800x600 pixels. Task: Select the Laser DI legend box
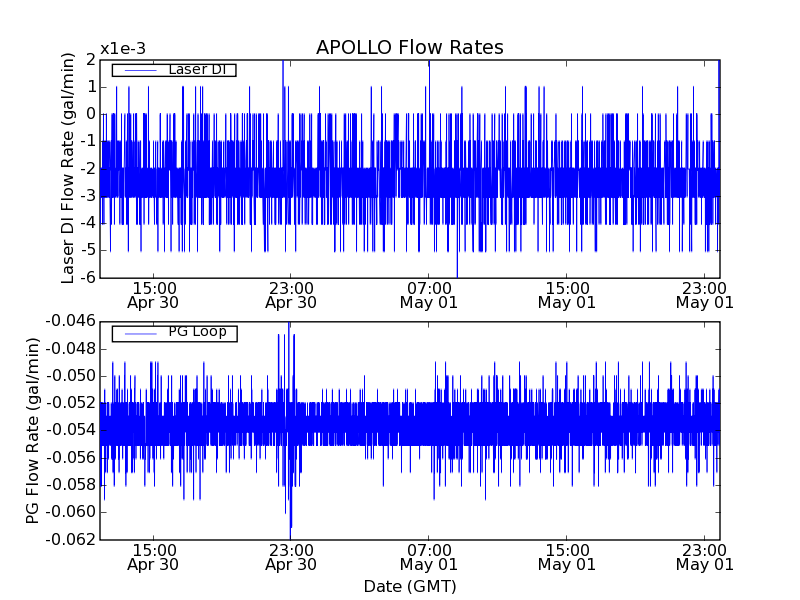pyautogui.click(x=173, y=70)
